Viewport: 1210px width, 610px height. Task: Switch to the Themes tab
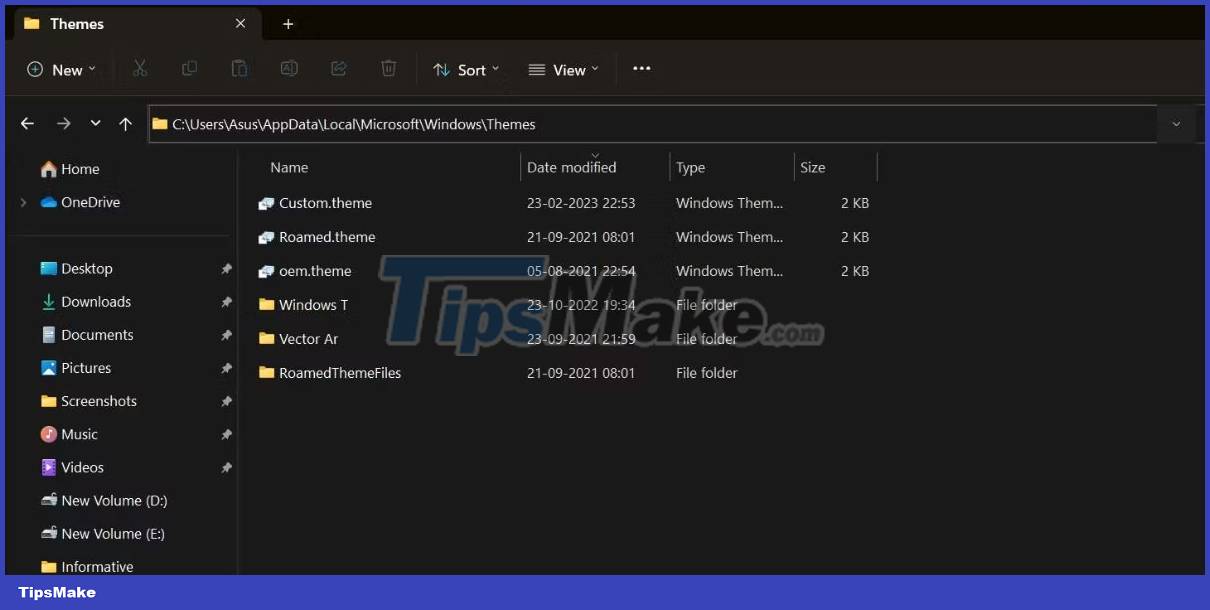click(80, 23)
